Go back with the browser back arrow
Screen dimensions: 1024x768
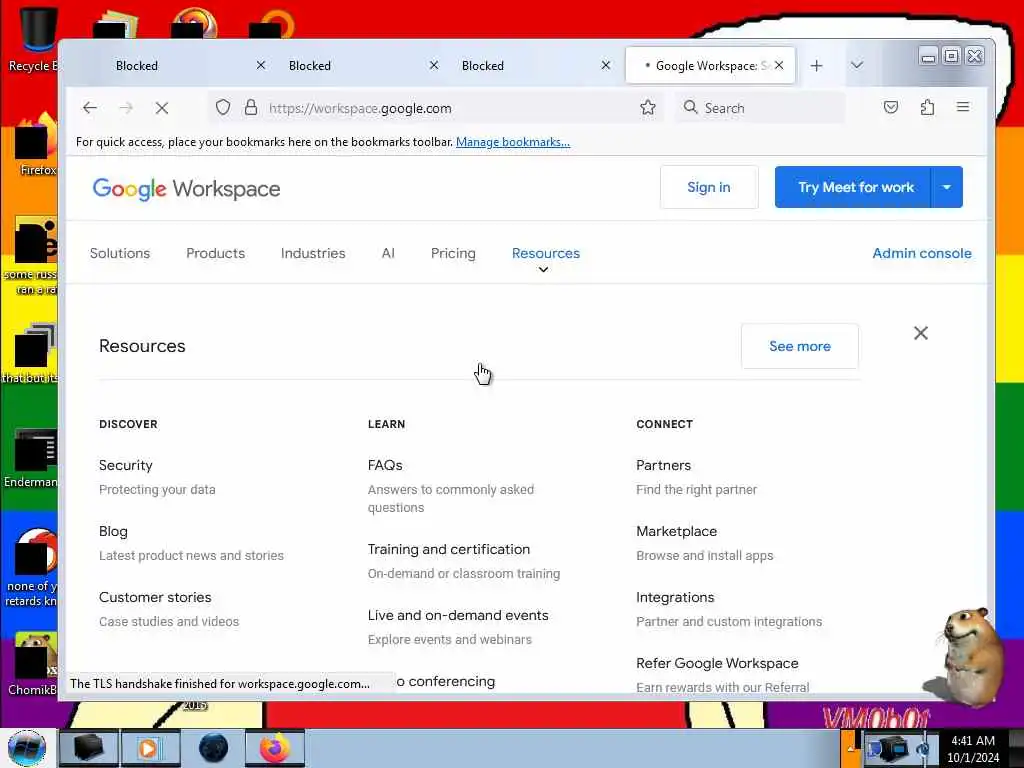89,108
